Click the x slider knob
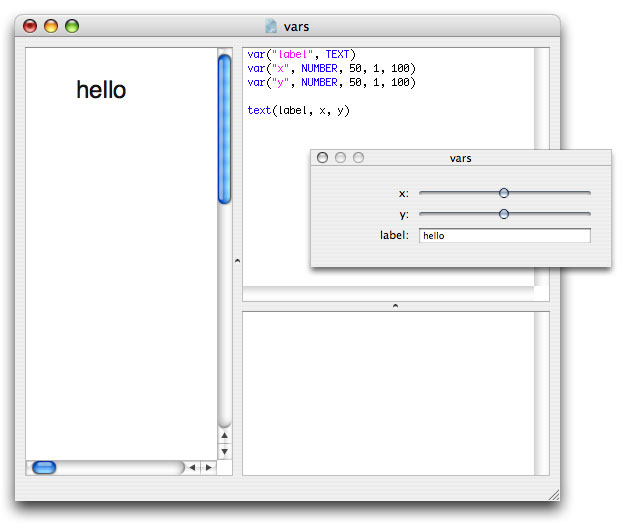622x523 pixels. [x=504, y=193]
